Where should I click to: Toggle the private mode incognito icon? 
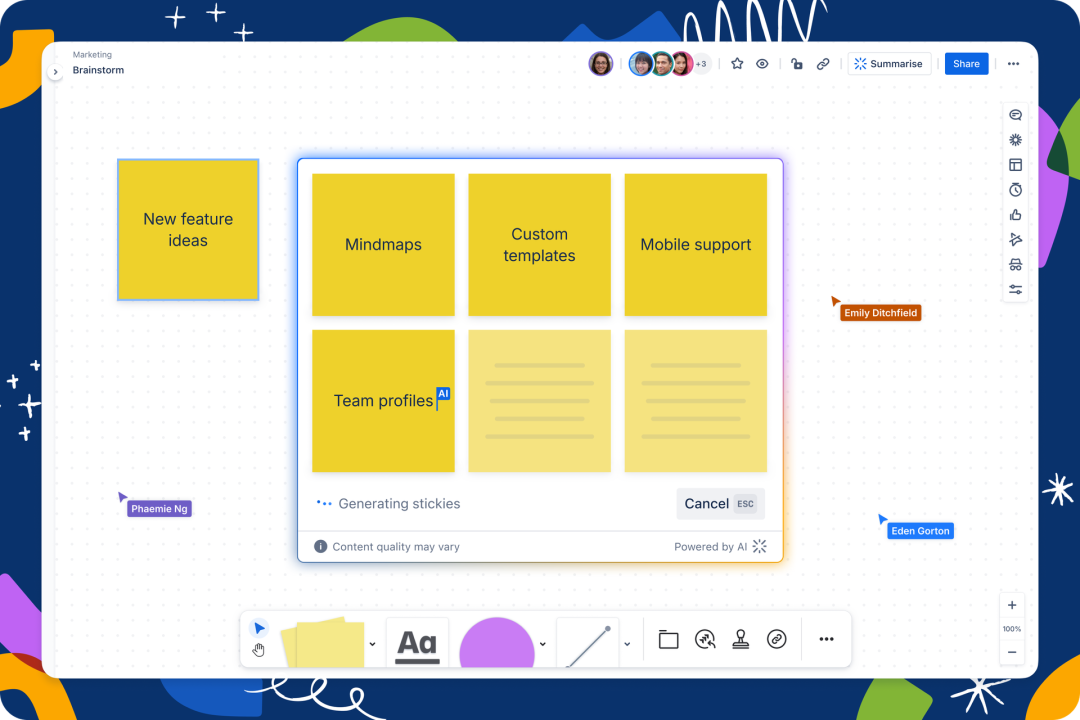pos(1015,265)
